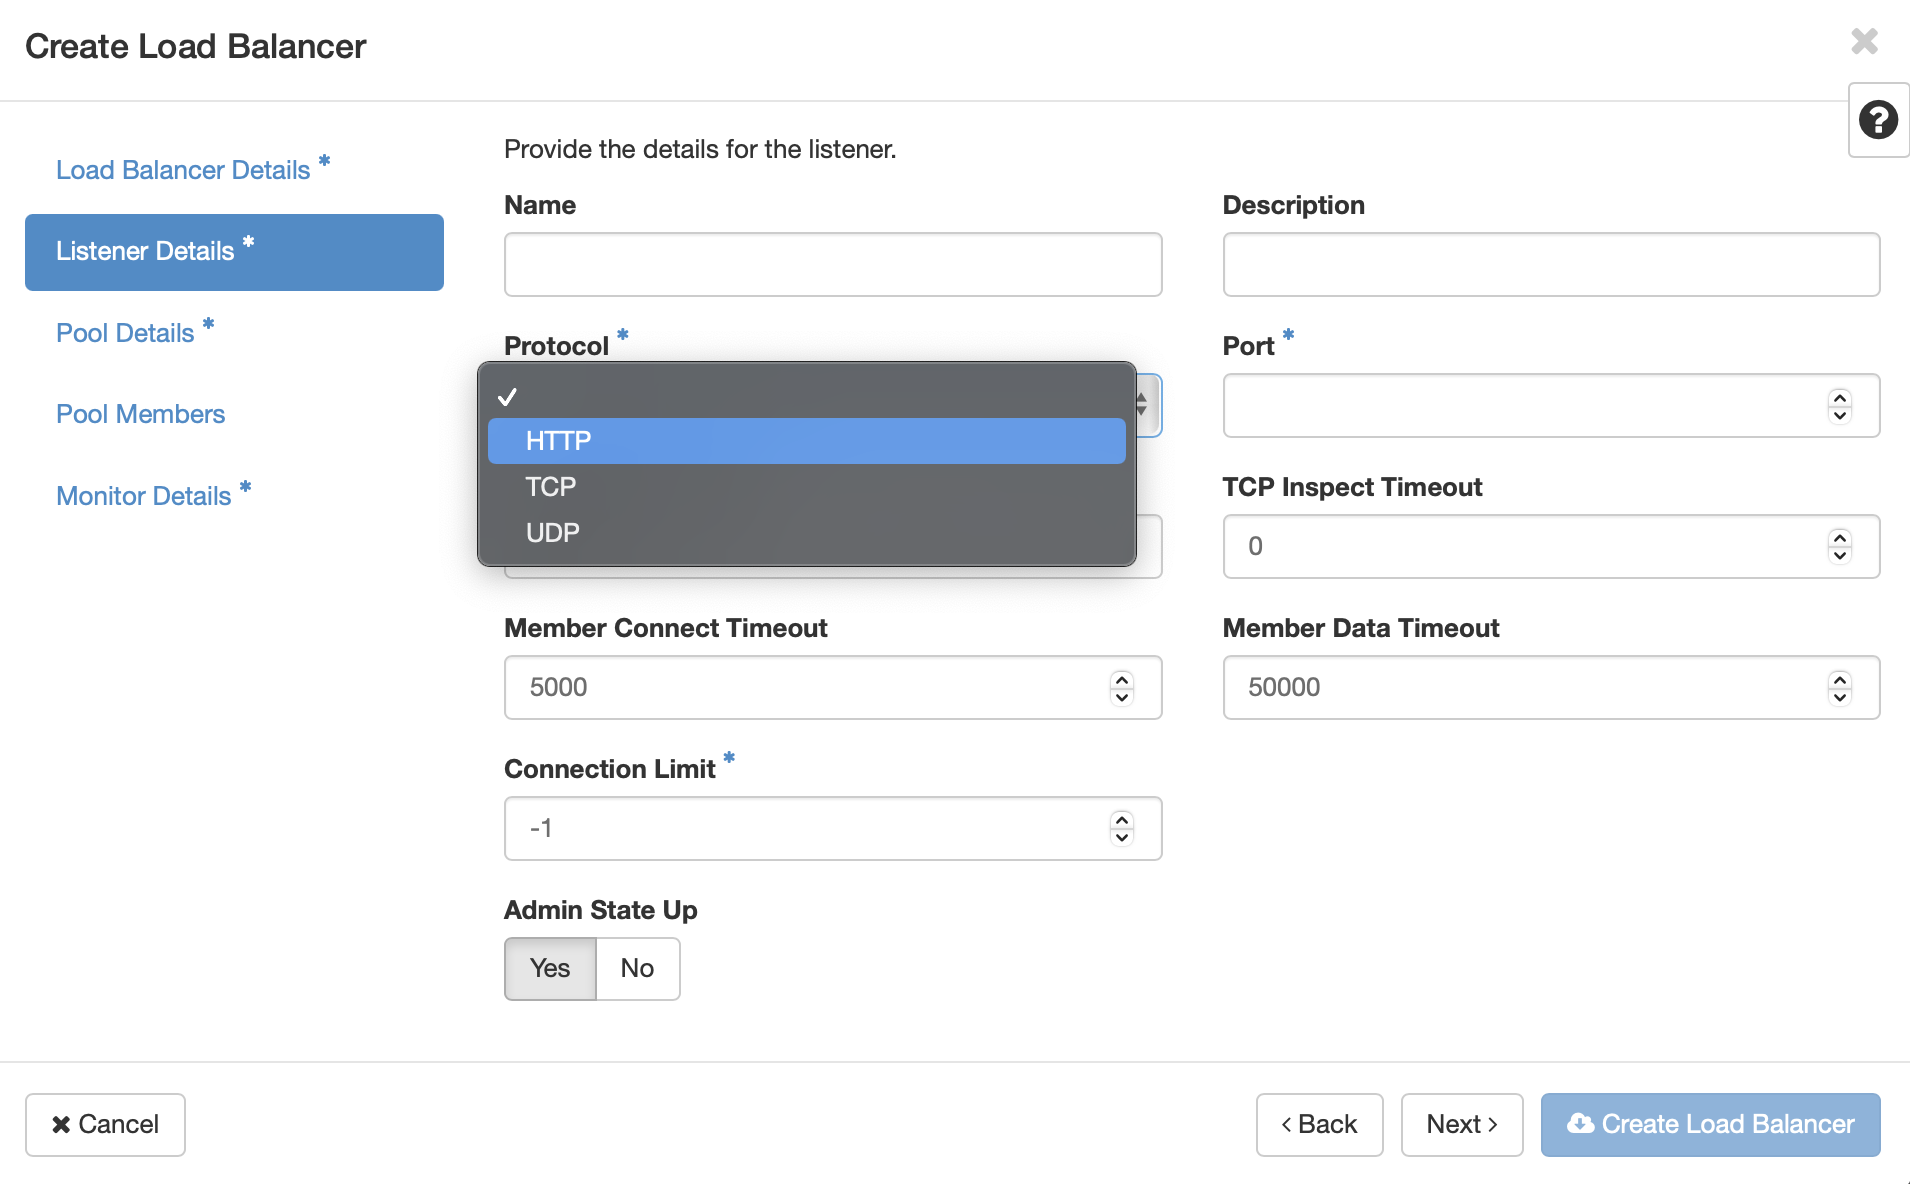
Task: Adjust the Member Connect Timeout stepper
Action: 1122,688
